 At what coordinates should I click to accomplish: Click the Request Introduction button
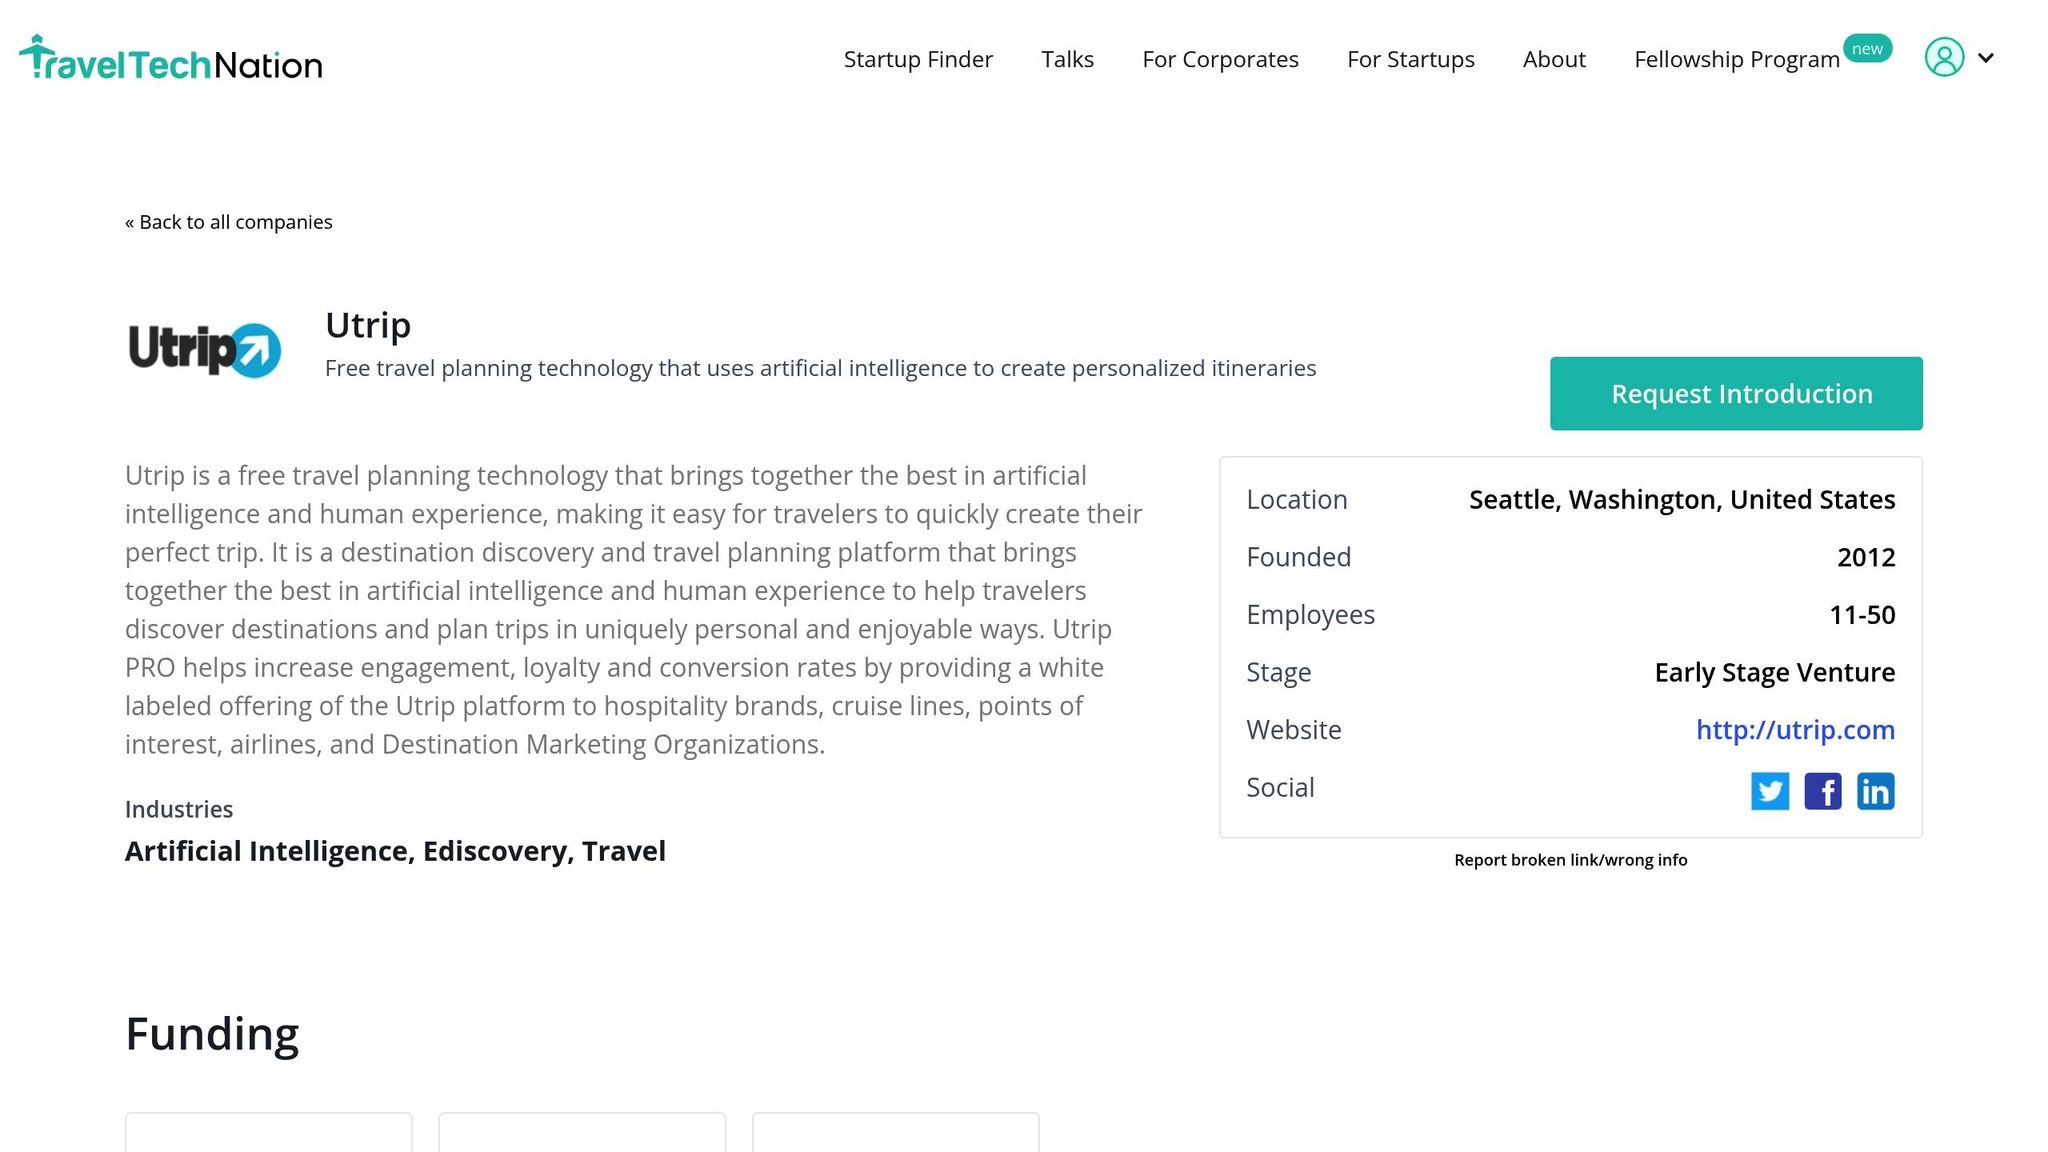click(x=1736, y=394)
